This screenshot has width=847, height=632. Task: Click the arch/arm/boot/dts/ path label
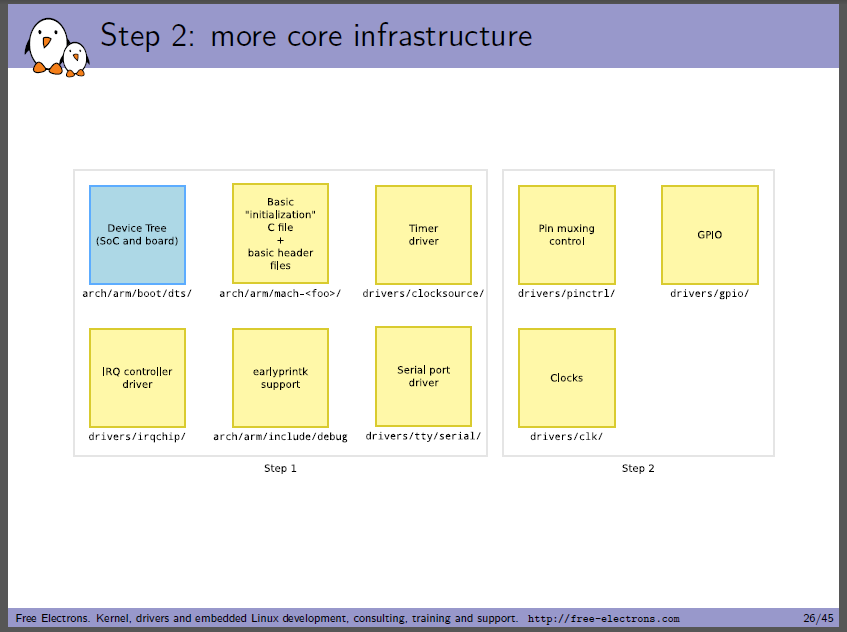137,293
